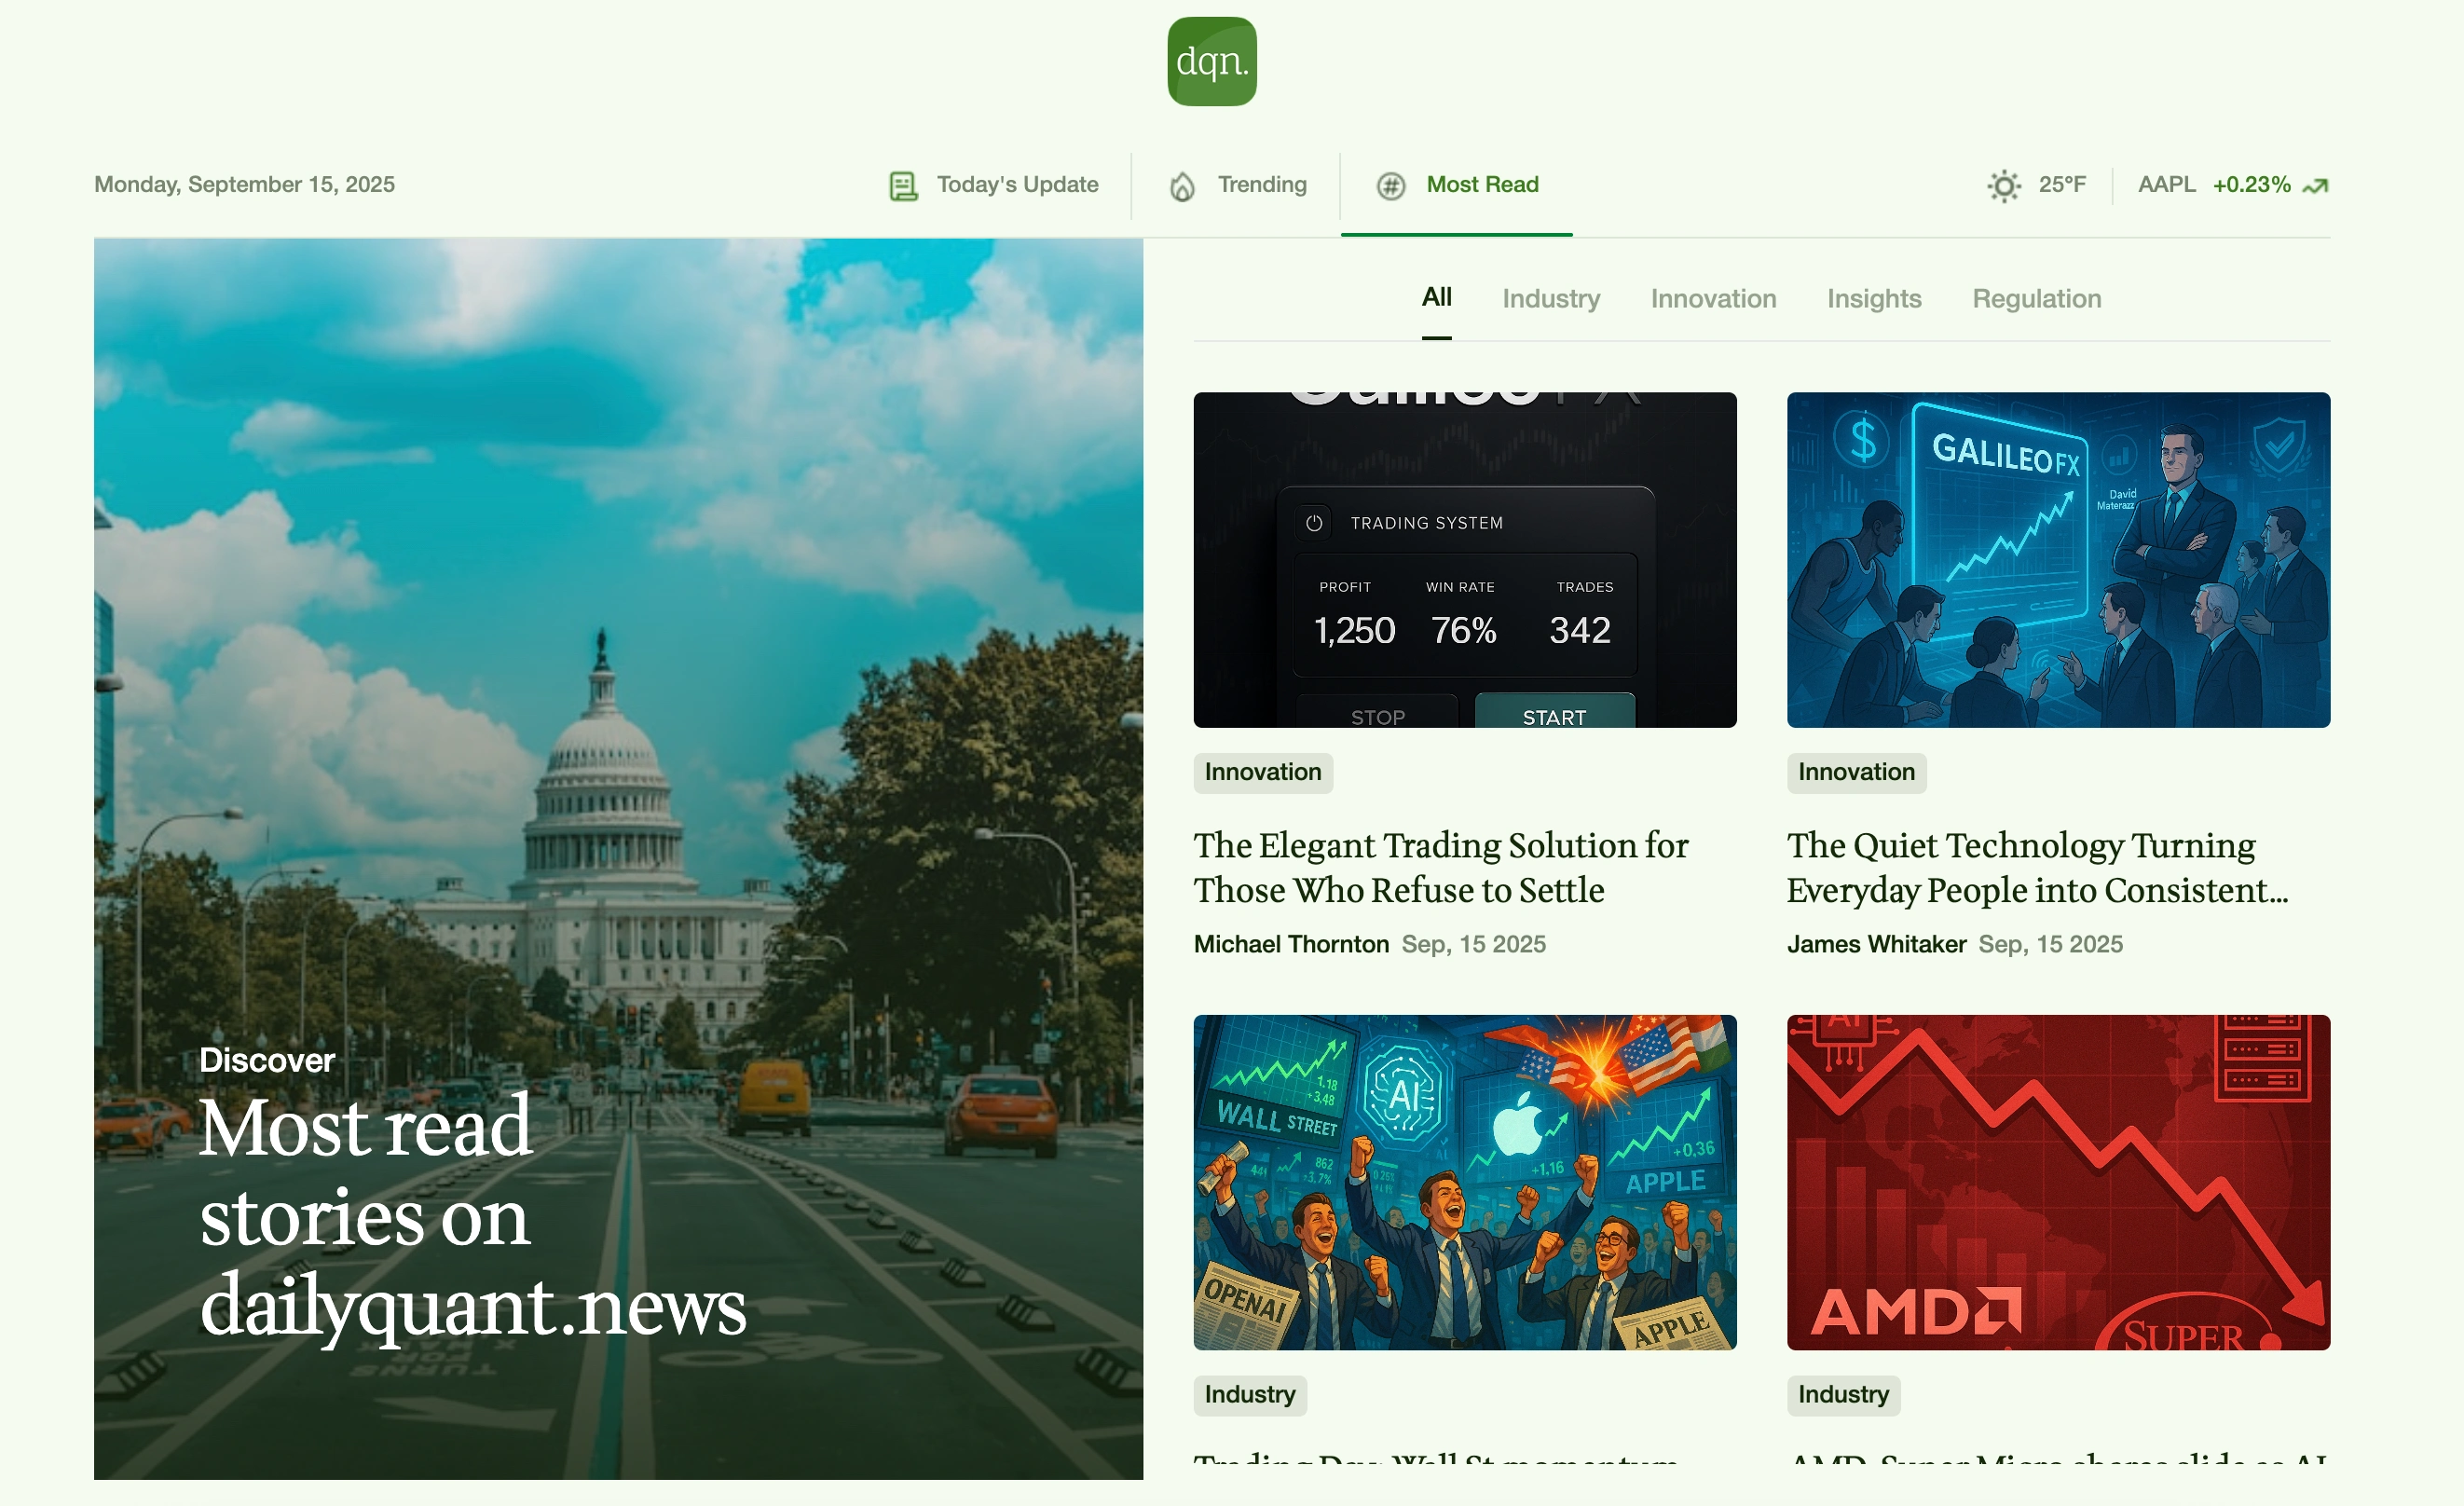Click author name James Whitaker
Screen dimensions: 2464x1506
coord(1876,944)
